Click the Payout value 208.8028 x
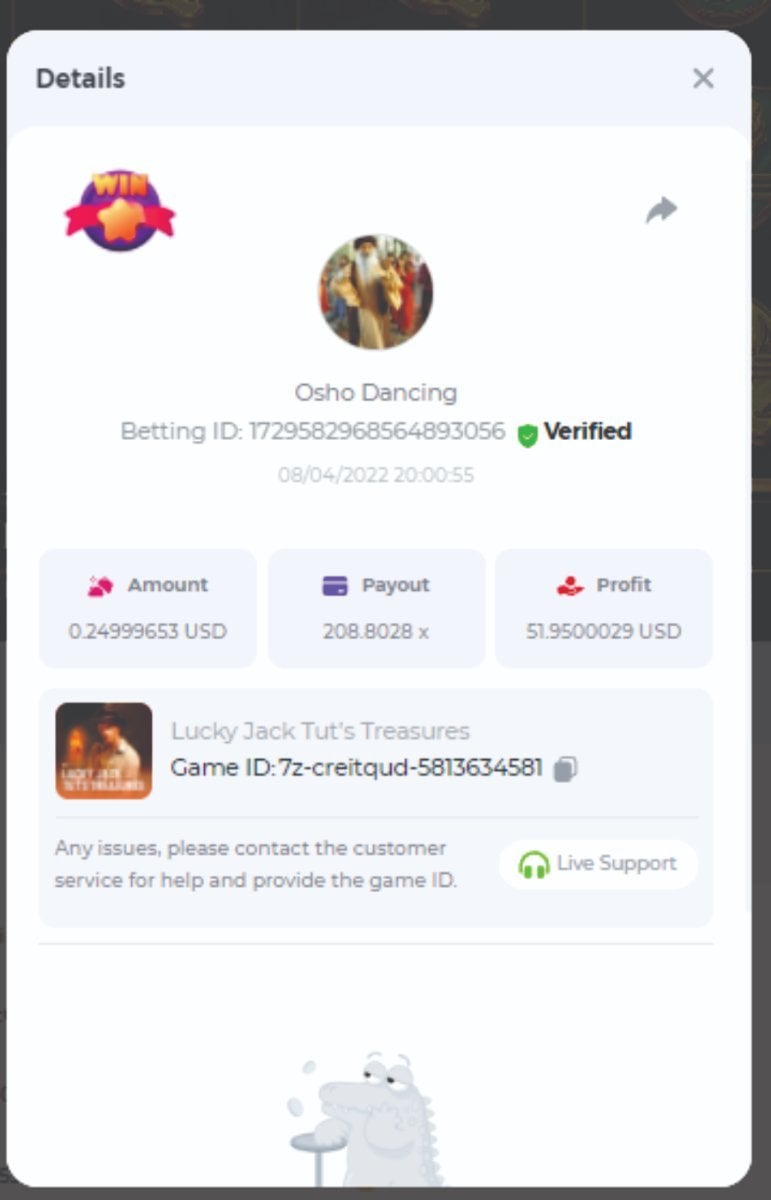The width and height of the screenshot is (771, 1200). 376,631
